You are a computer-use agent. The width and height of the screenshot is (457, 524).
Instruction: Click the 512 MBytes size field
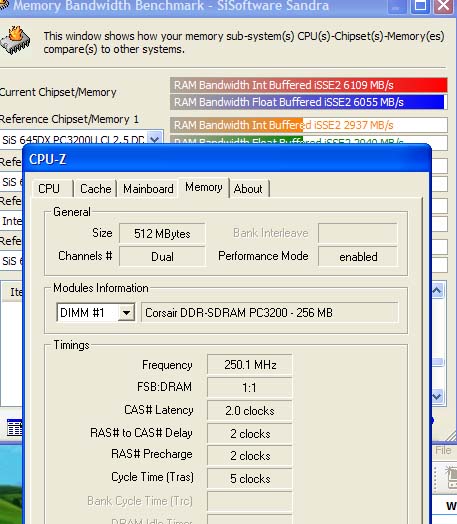tap(162, 233)
